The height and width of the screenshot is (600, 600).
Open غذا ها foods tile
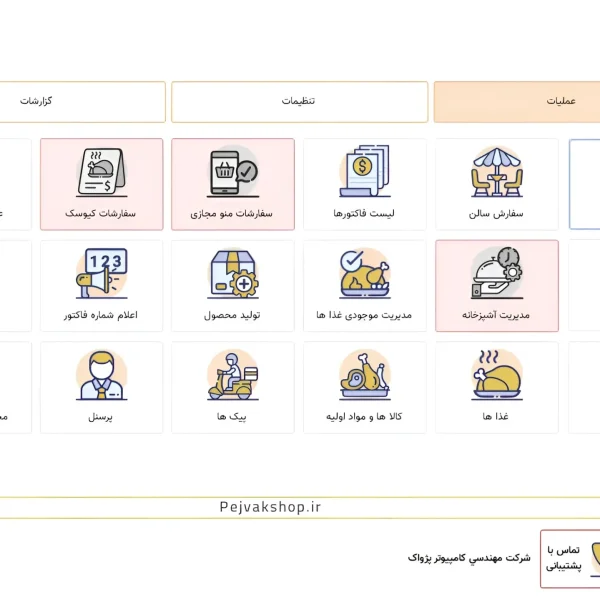pyautogui.click(x=497, y=387)
